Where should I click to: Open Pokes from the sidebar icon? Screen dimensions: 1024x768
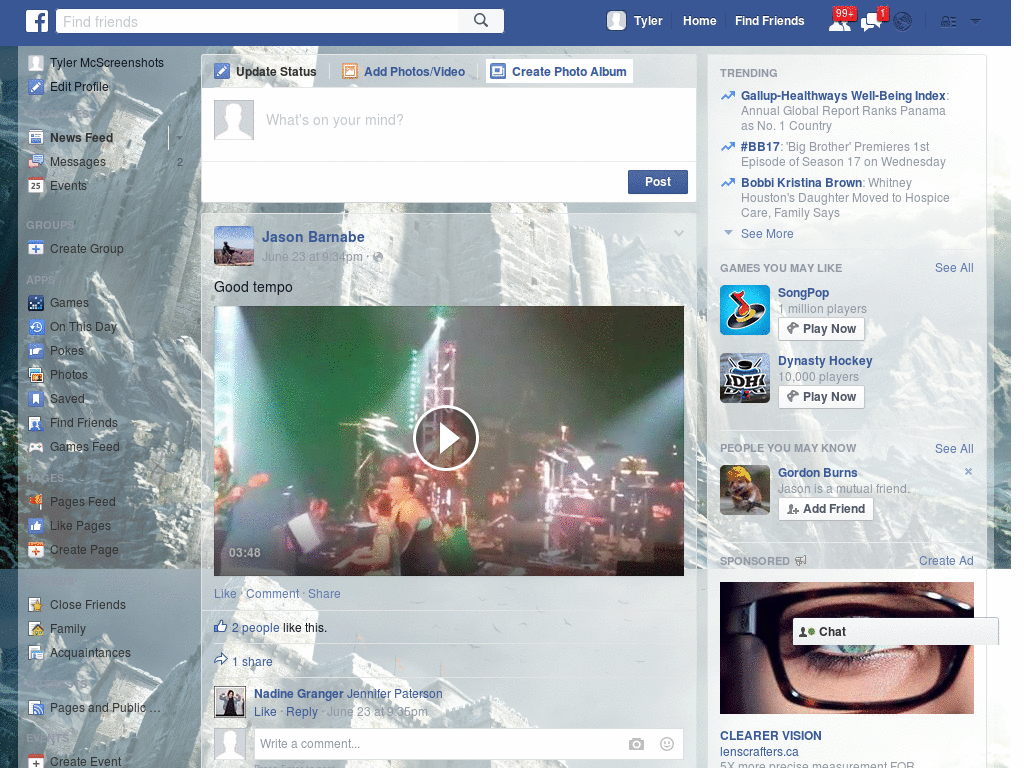tap(35, 350)
